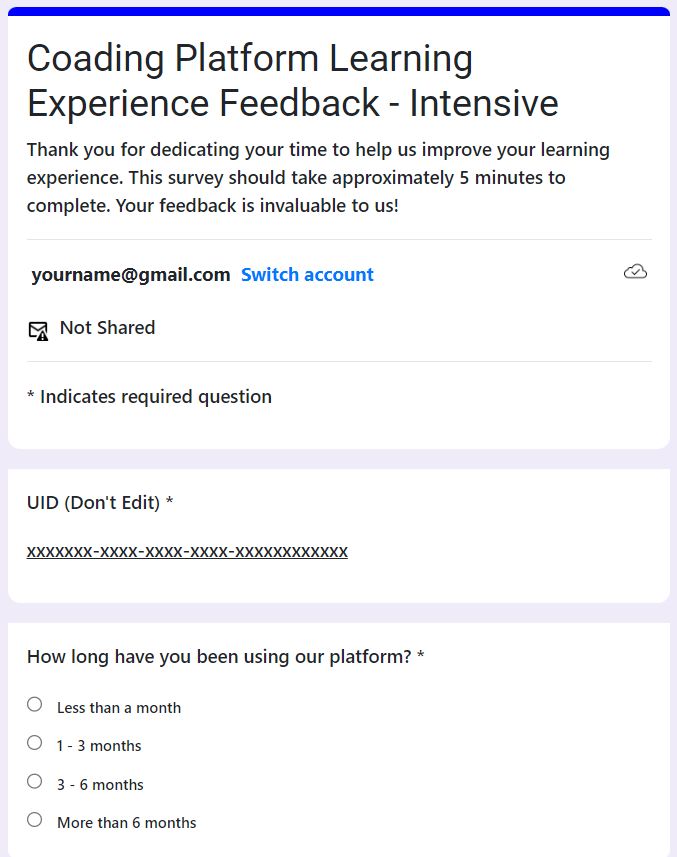Screen dimensions: 677x857
Task: Click the cloud draft-saved icon
Action: (635, 272)
